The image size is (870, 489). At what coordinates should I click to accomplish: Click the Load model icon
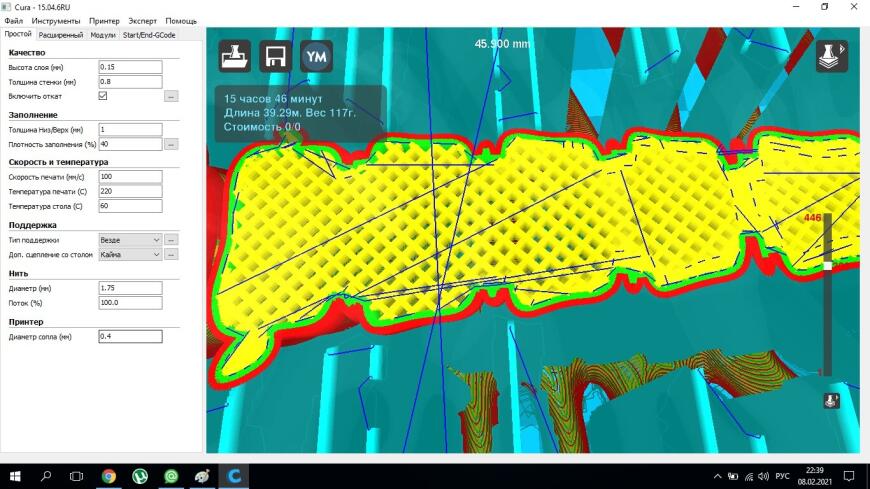235,56
